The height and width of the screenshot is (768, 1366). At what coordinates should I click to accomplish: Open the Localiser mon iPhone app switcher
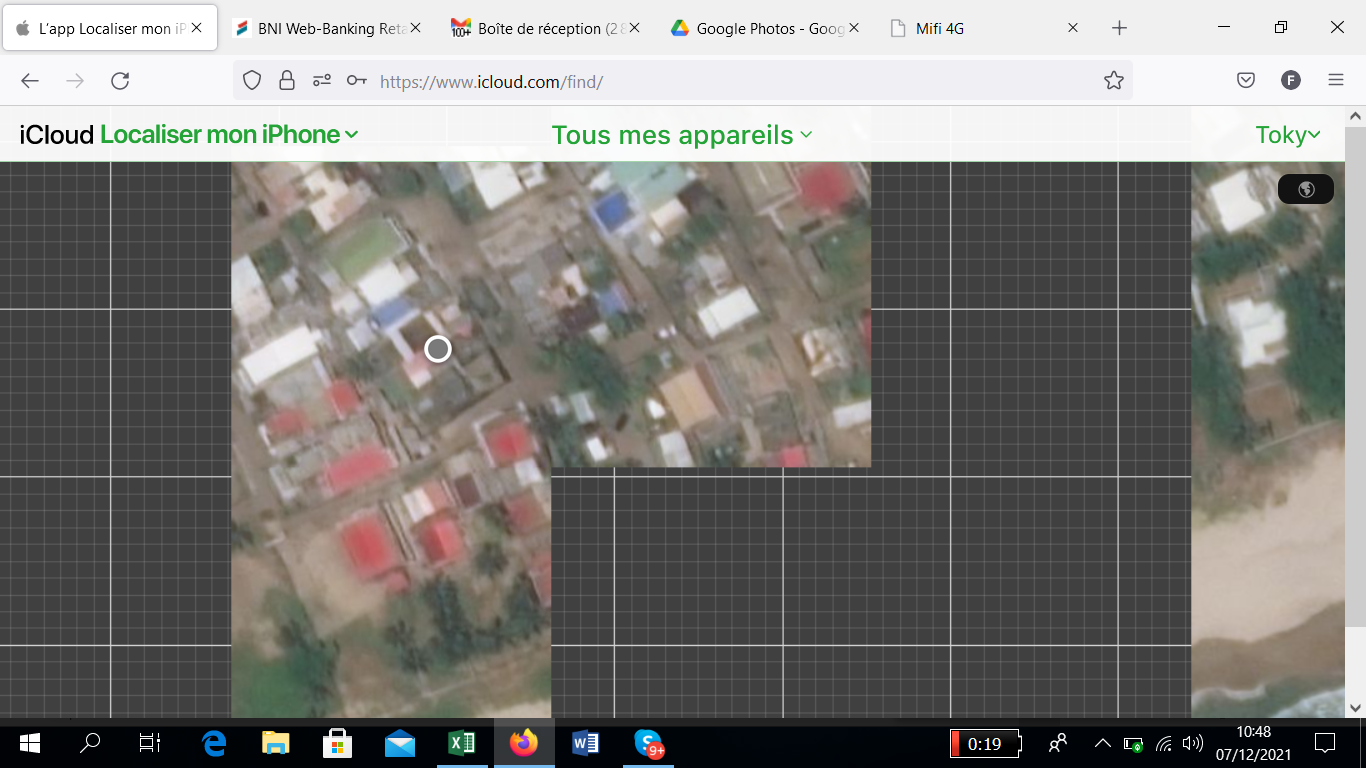click(x=229, y=134)
